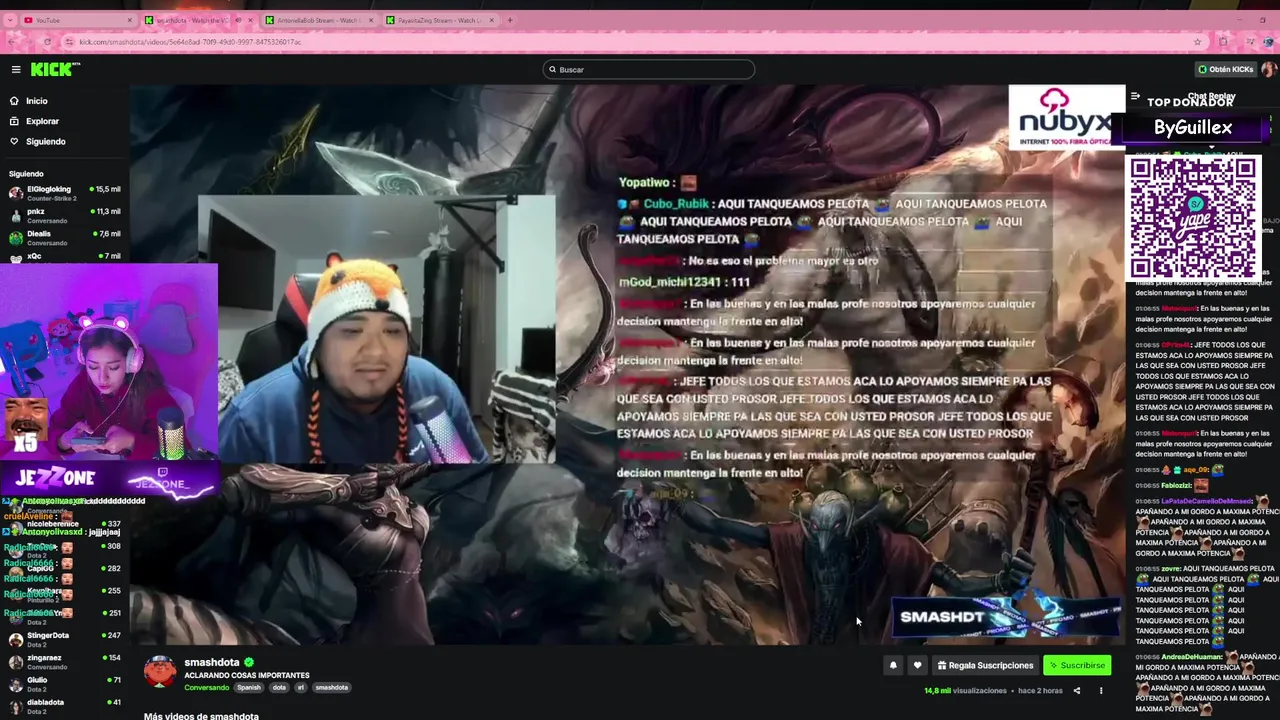Open diabladota channel in sidebar

(x=64, y=705)
